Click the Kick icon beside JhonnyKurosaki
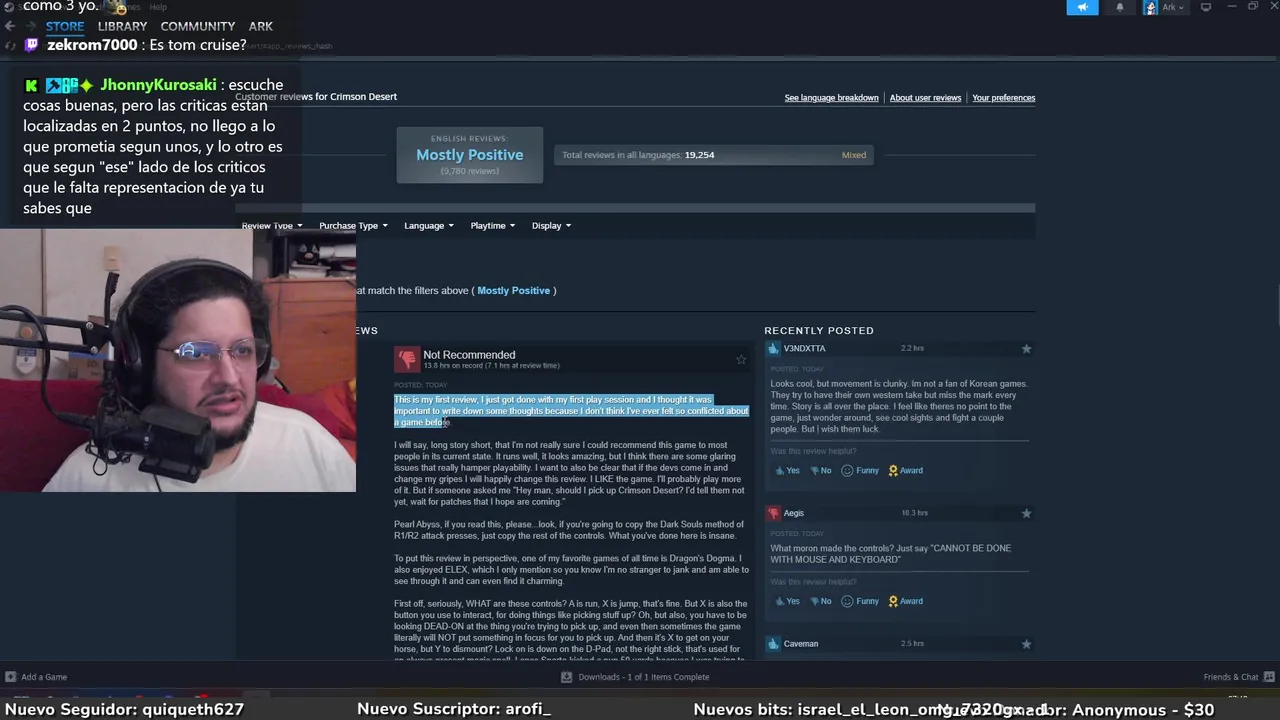 (31, 86)
